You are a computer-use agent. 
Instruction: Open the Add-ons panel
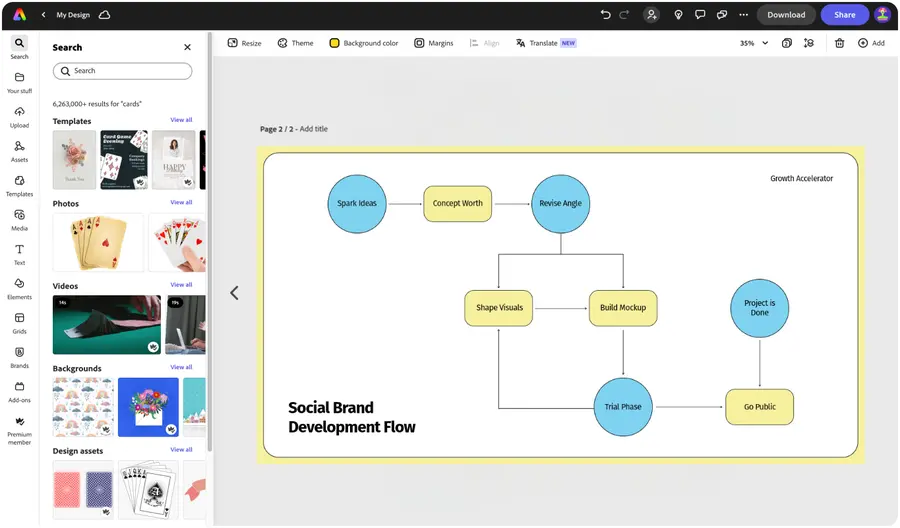click(x=19, y=393)
